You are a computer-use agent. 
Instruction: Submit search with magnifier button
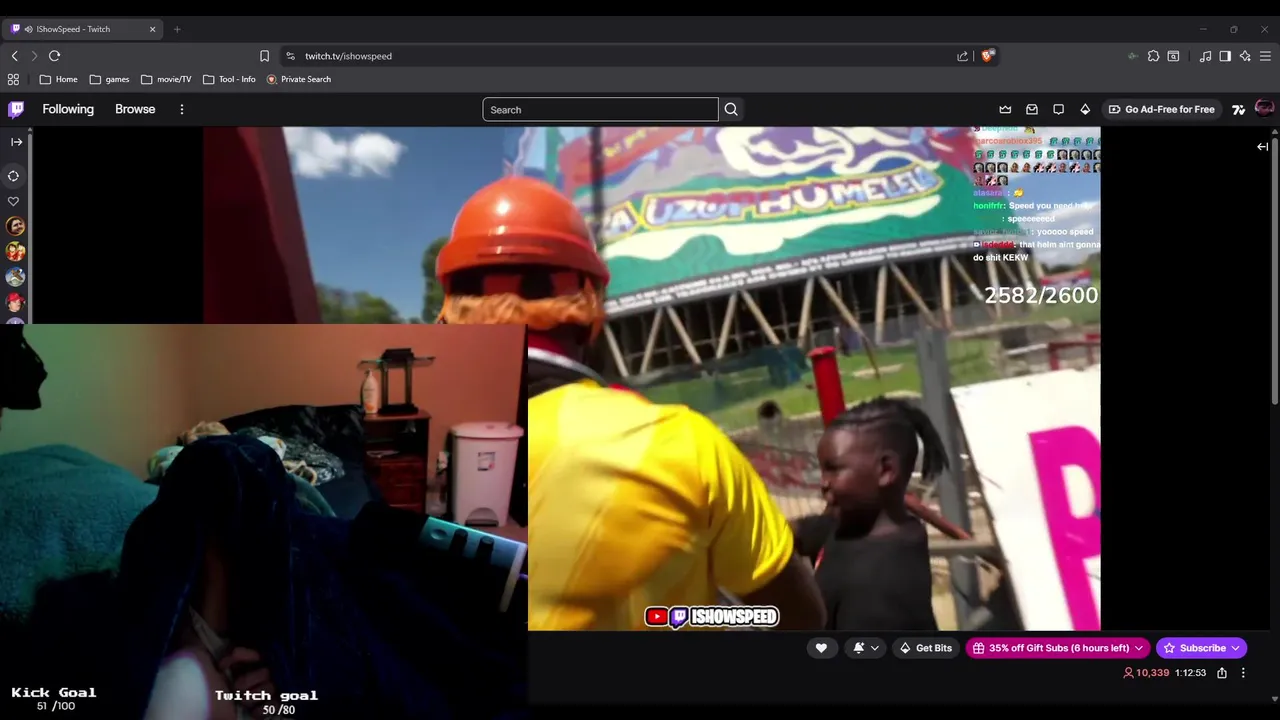(x=731, y=109)
